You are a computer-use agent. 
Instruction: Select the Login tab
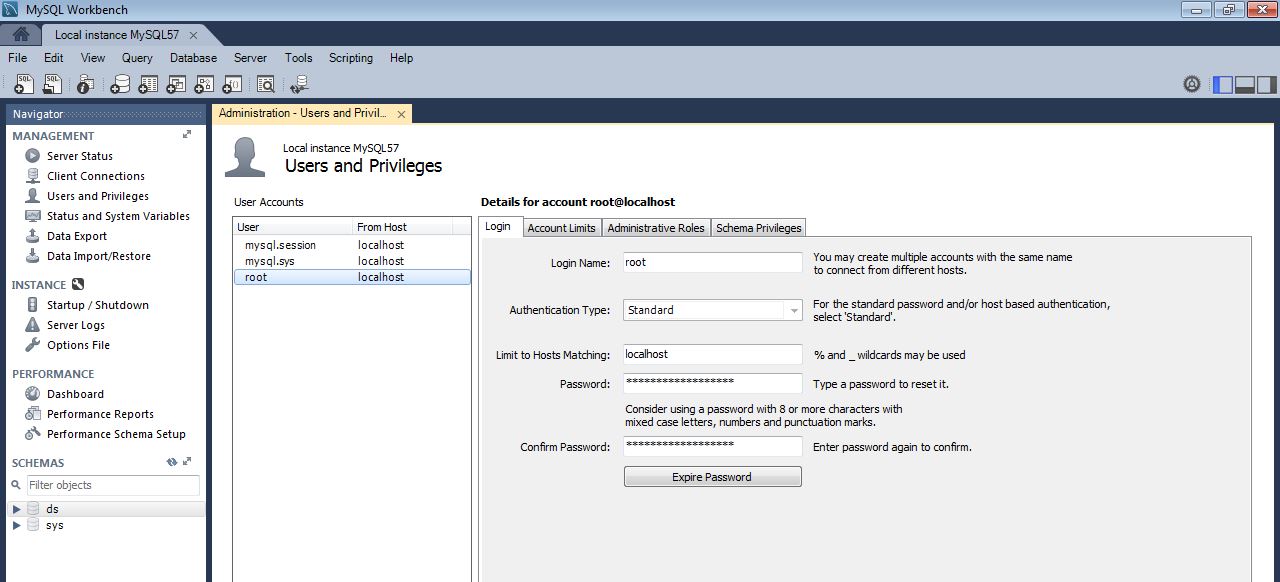(x=498, y=227)
